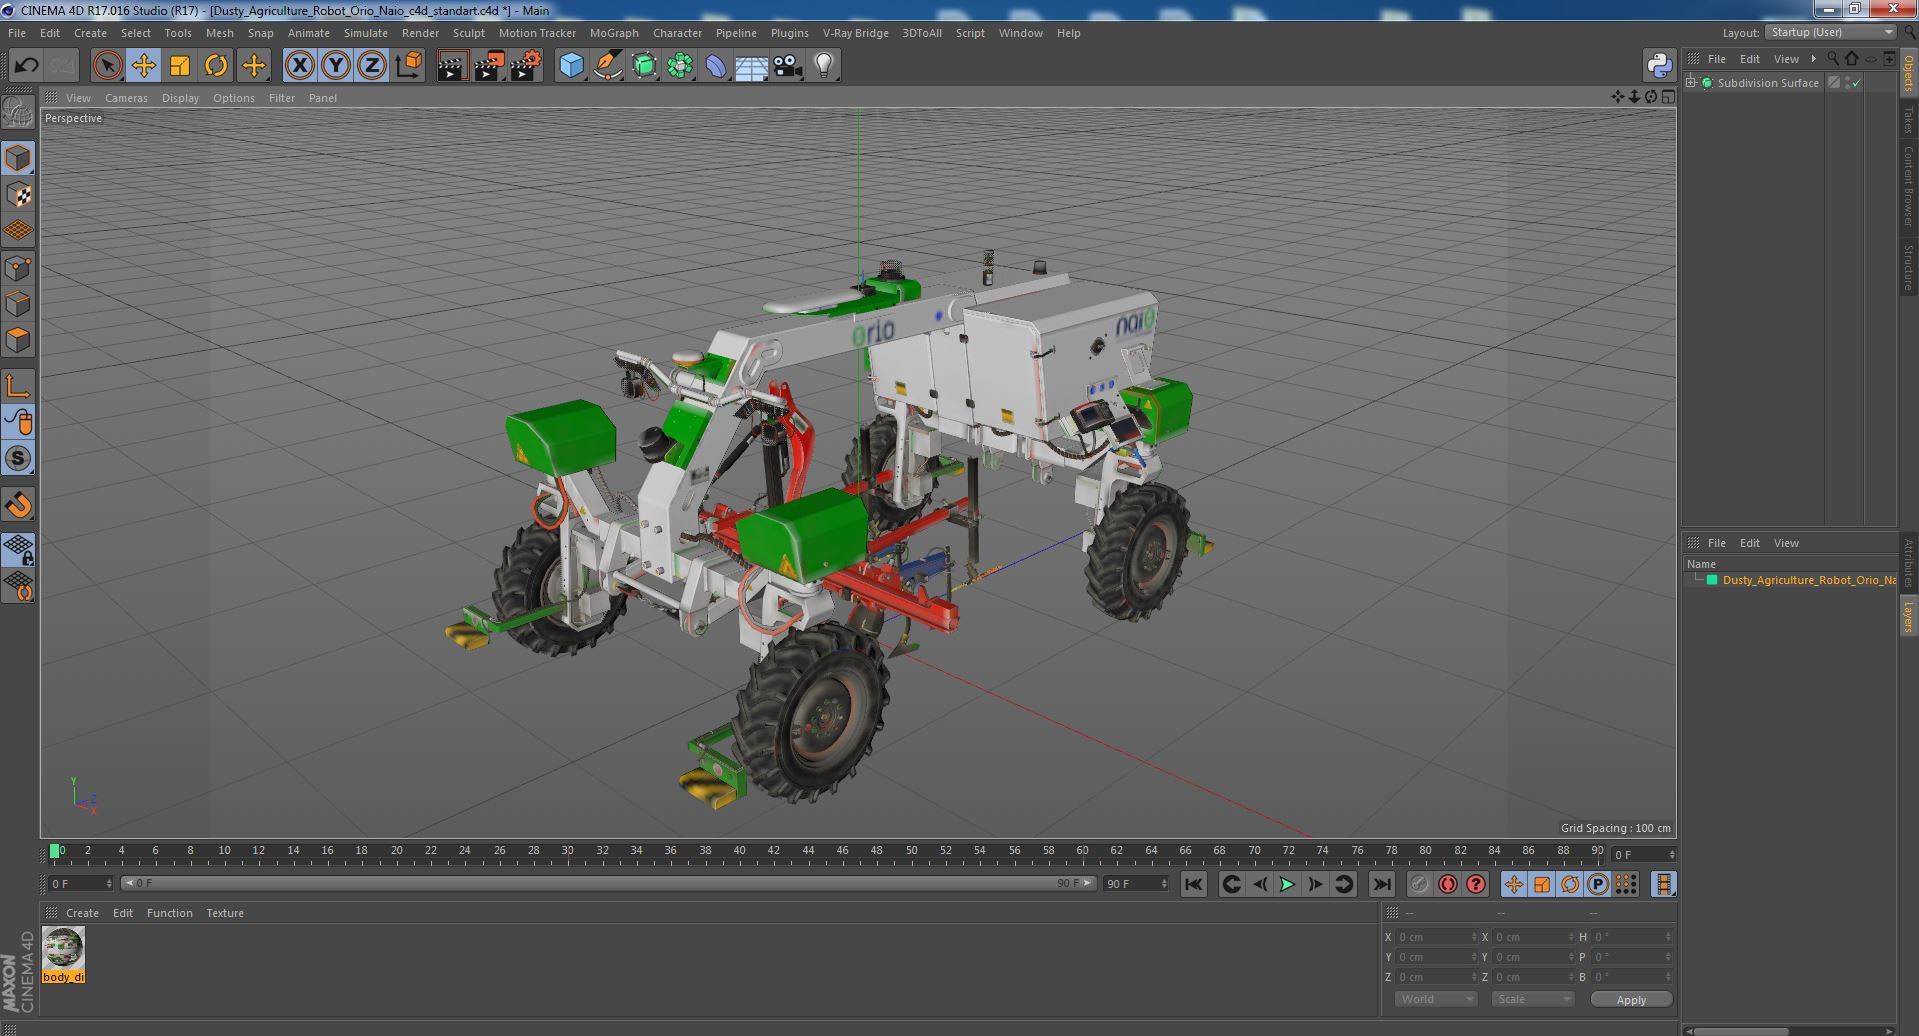This screenshot has width=1919, height=1036.
Task: Enable Axis mode icon
Action: click(18, 386)
